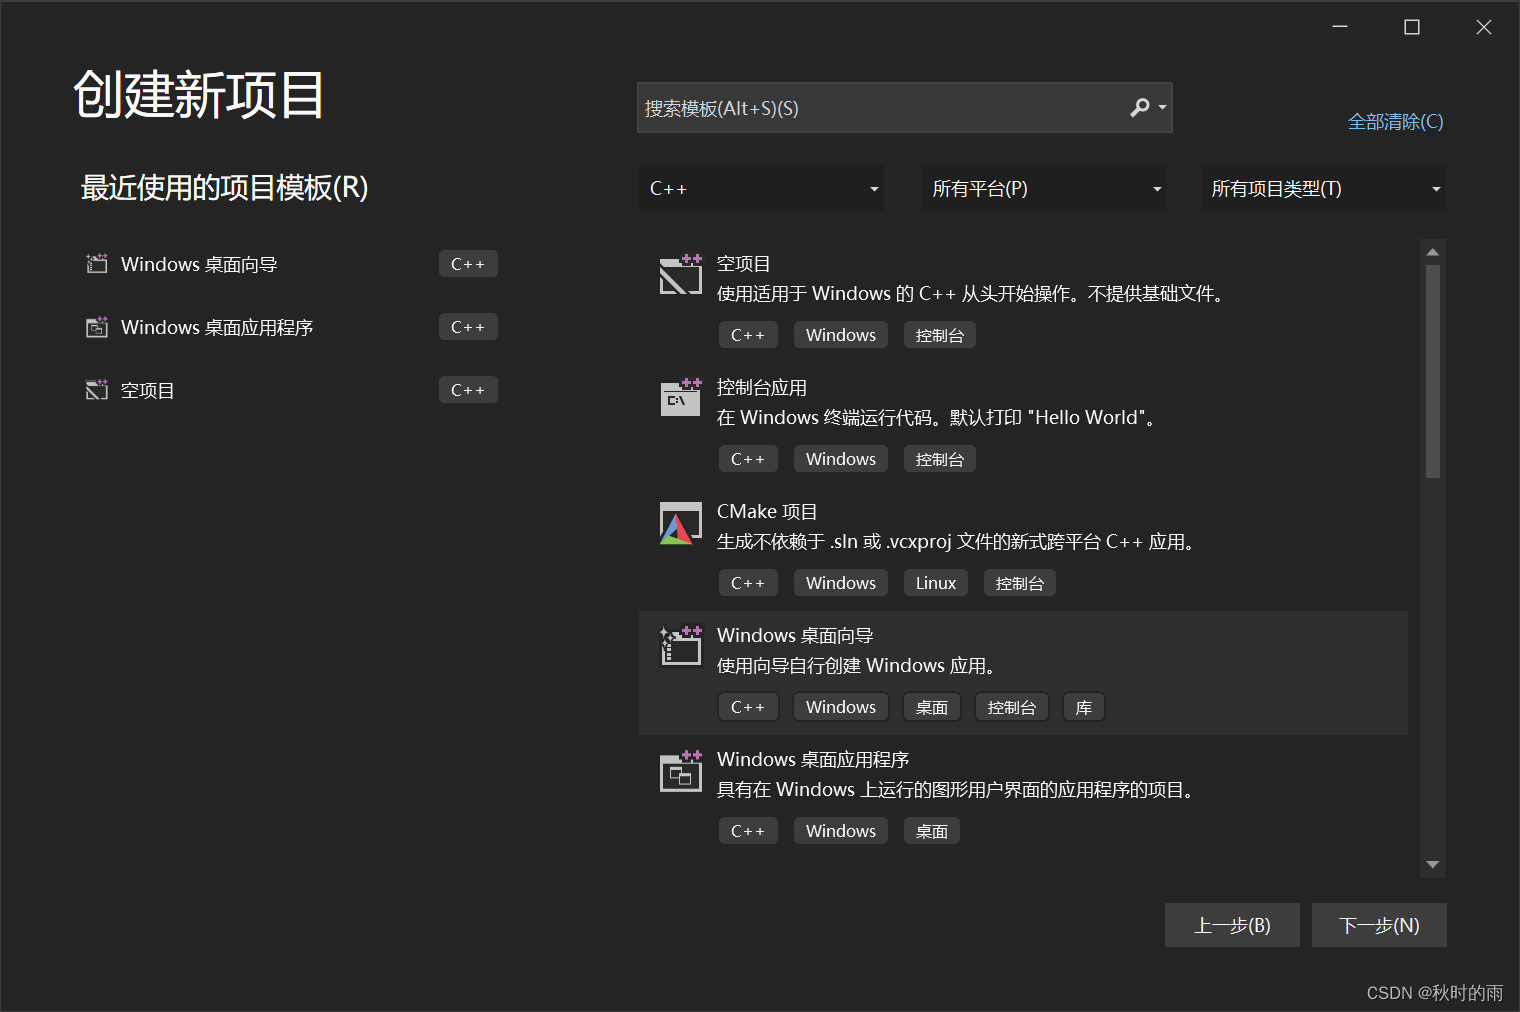Select the 库 tag on Windows 桌面向导
The height and width of the screenshot is (1012, 1520).
click(x=1083, y=706)
